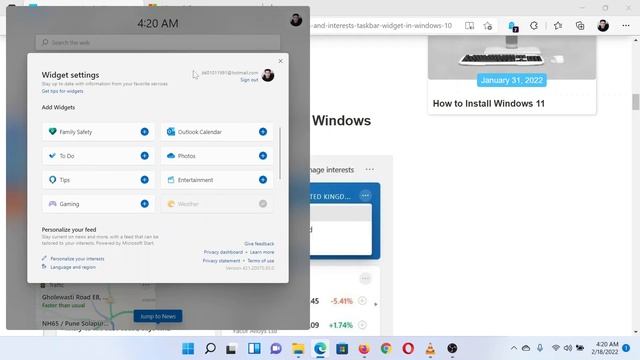Launch Opera from the taskbar
This screenshot has height=360, width=640.
[x=408, y=349]
